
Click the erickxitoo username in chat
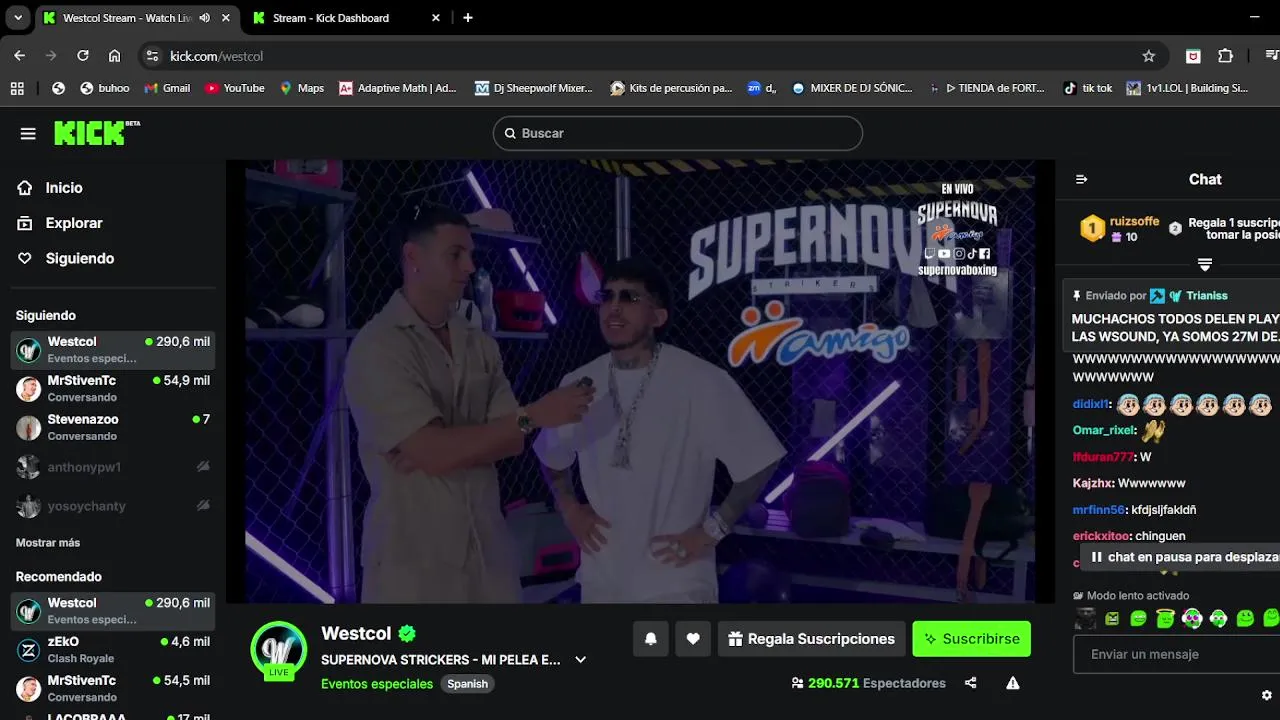[1101, 536]
